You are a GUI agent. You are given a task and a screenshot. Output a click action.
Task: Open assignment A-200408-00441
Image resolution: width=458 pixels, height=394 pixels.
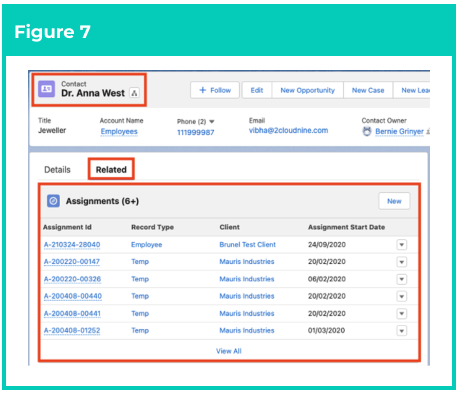72,313
